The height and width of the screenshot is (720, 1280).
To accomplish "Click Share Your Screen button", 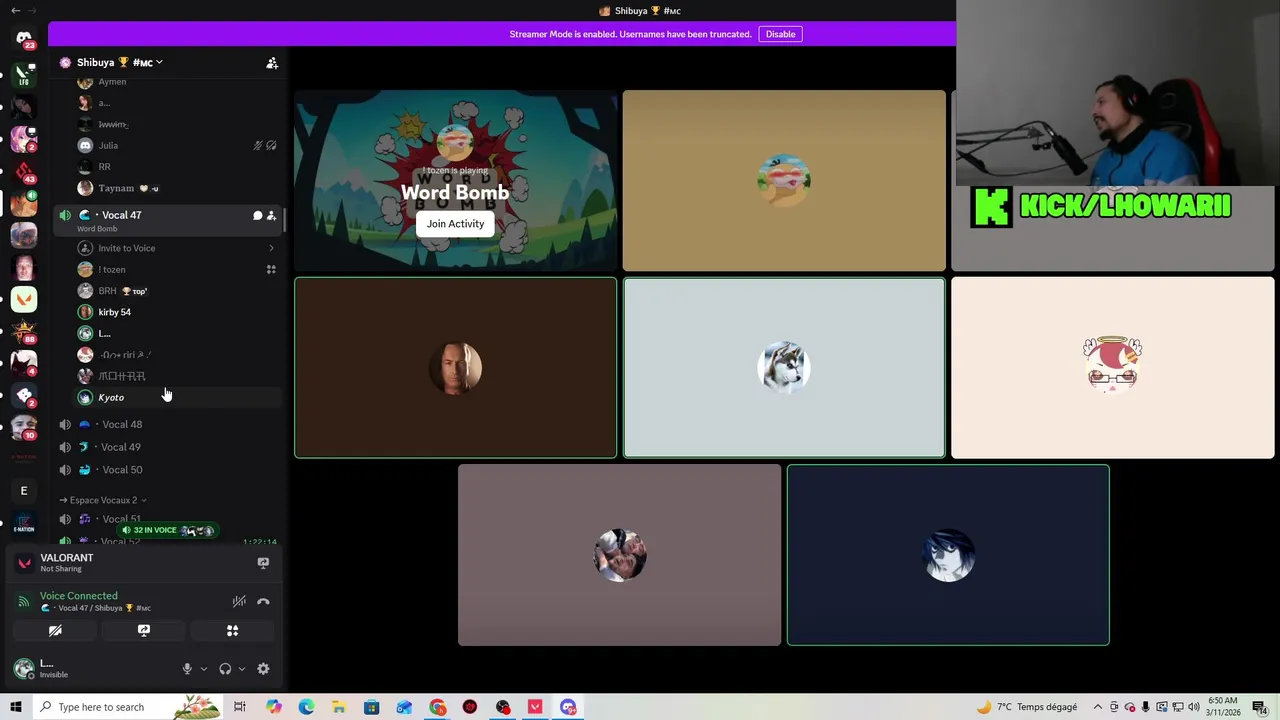I will (144, 631).
